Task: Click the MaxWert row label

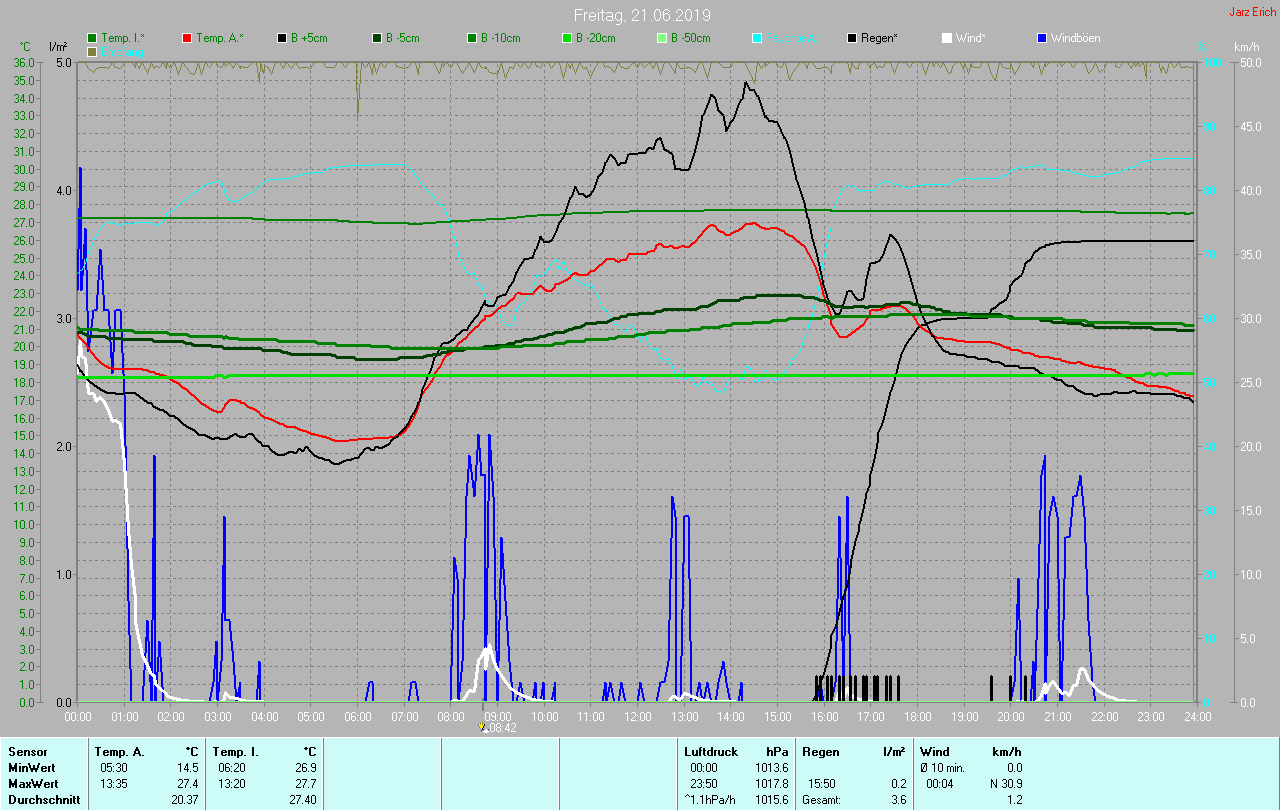Action: point(31,783)
